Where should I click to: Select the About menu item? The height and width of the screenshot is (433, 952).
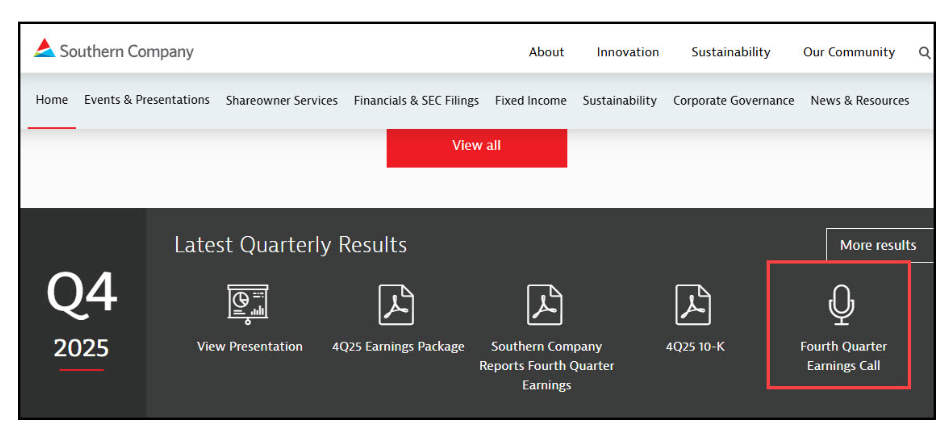[546, 52]
